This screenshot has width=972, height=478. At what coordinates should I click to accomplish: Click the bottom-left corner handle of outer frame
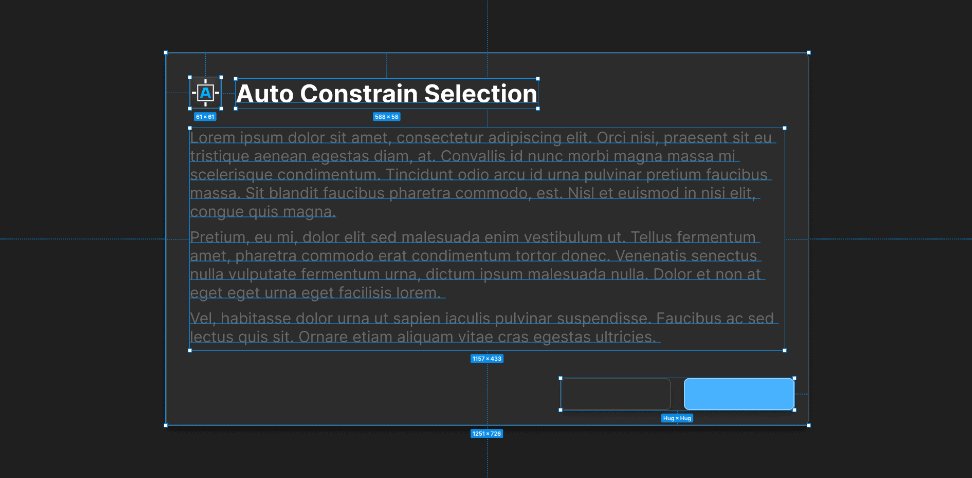[x=166, y=425]
